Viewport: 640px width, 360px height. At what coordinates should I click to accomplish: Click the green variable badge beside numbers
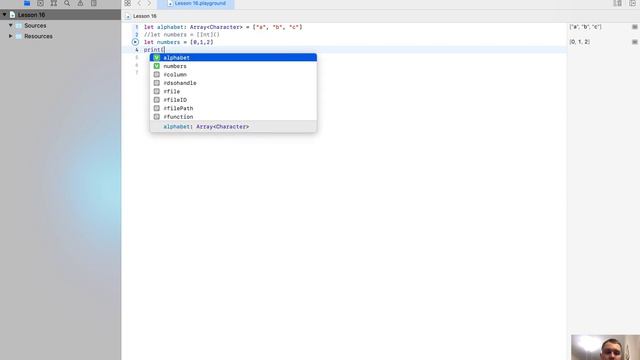click(157, 66)
